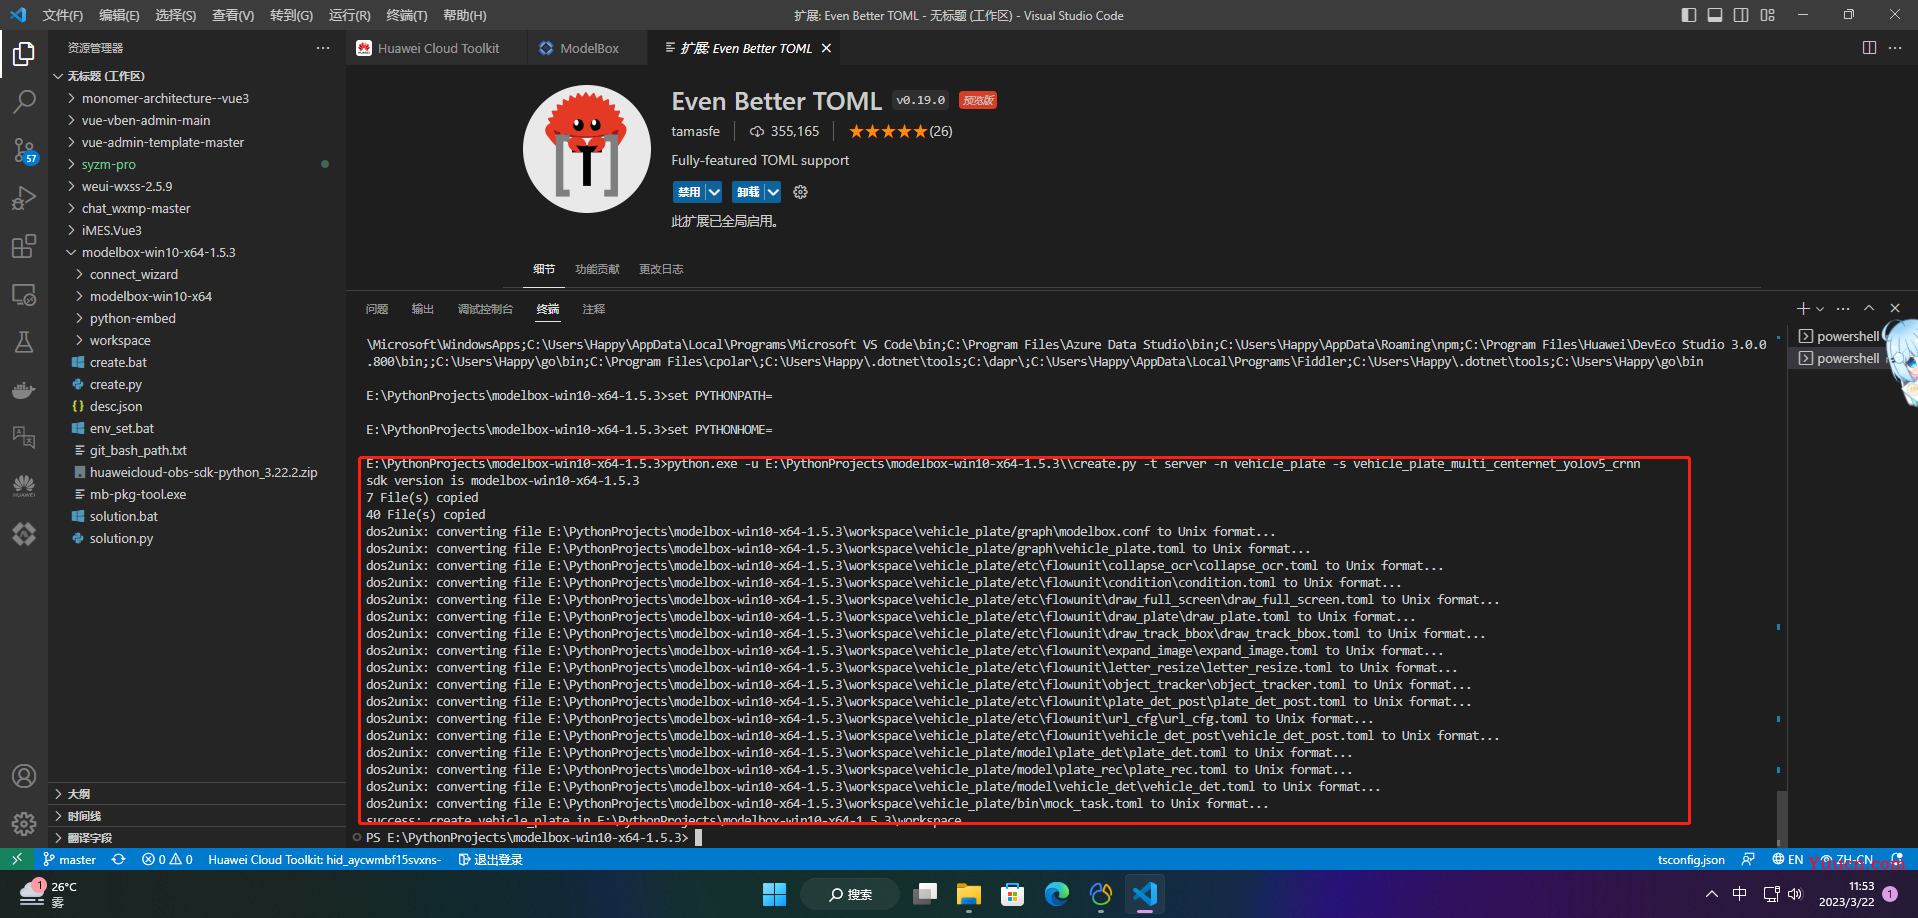Open the dropdown beside the 禁用 button
Screen dimensions: 1918x918
[714, 192]
